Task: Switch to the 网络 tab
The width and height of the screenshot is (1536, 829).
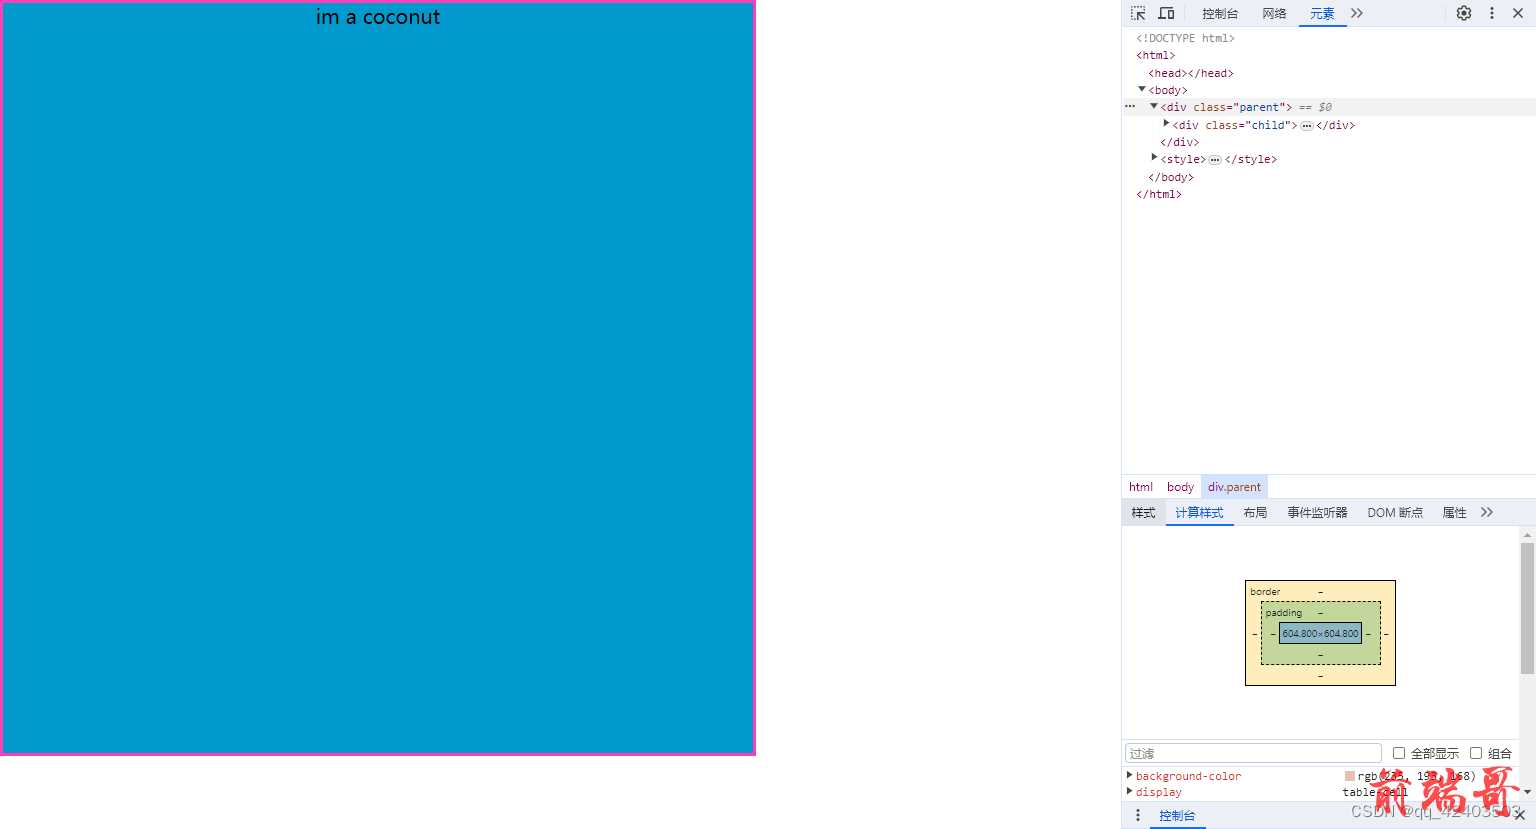Action: click(1274, 13)
